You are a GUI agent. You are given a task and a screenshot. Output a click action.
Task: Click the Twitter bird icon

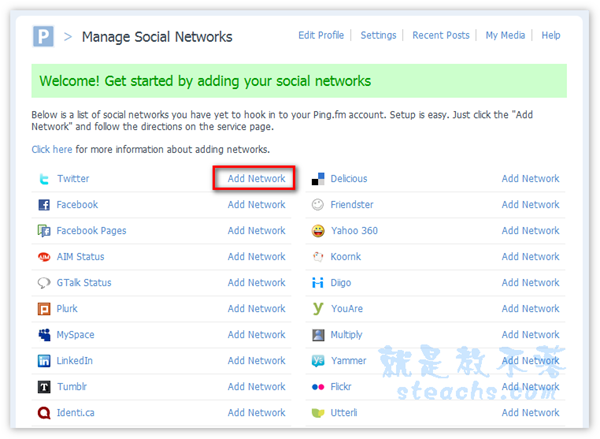coord(44,179)
